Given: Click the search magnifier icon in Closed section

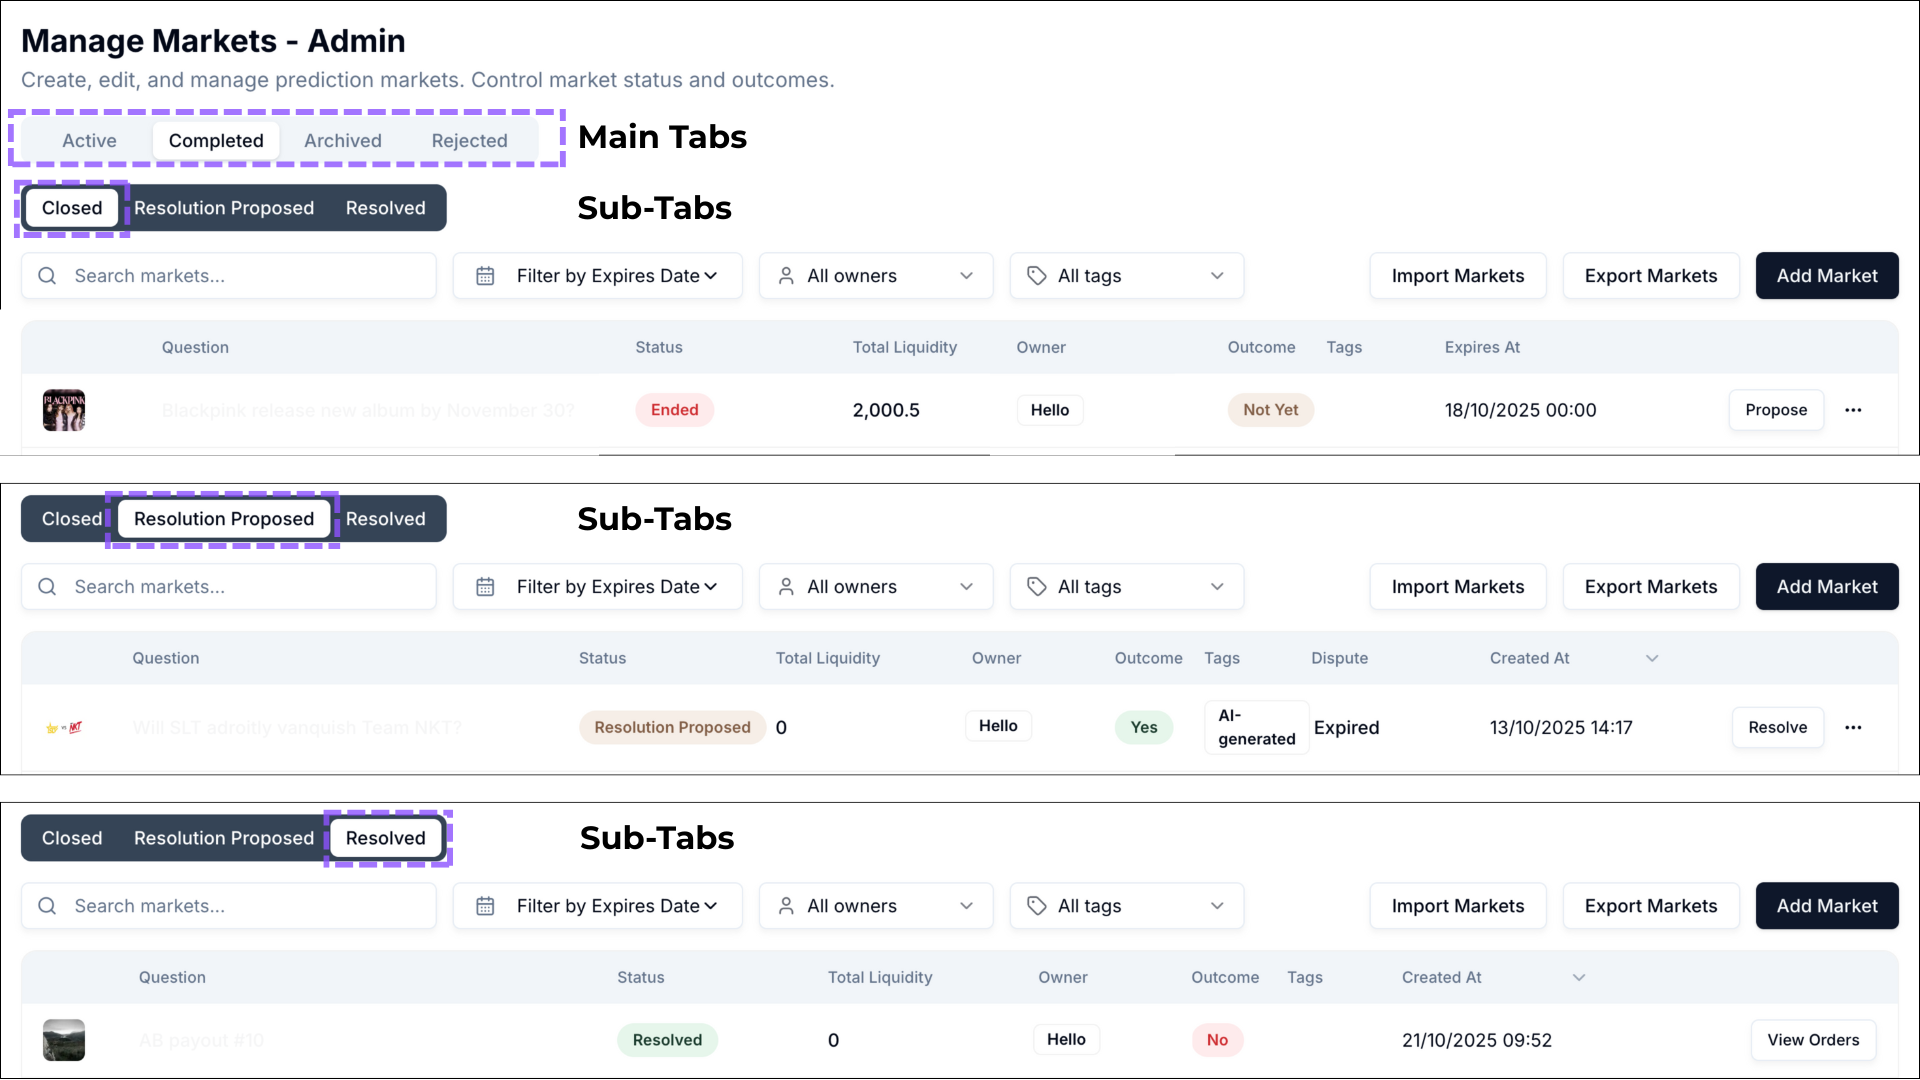Looking at the screenshot, I should tap(47, 276).
